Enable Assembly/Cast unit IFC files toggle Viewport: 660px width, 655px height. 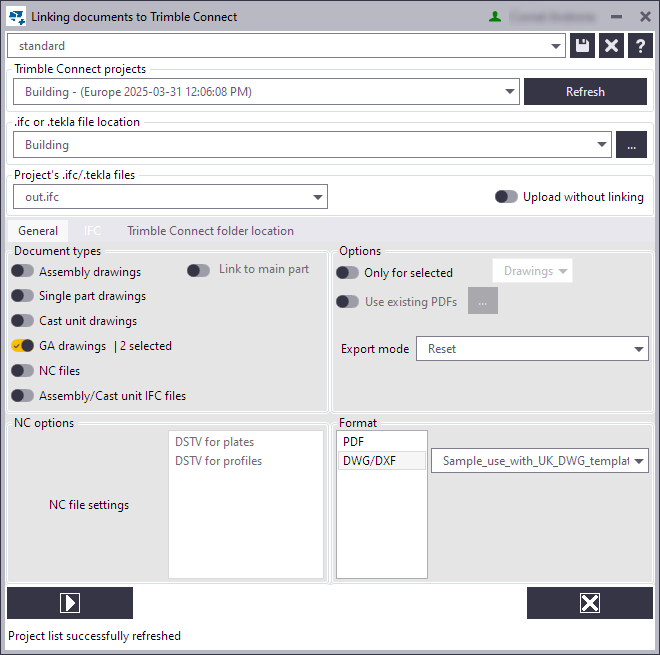tap(22, 395)
